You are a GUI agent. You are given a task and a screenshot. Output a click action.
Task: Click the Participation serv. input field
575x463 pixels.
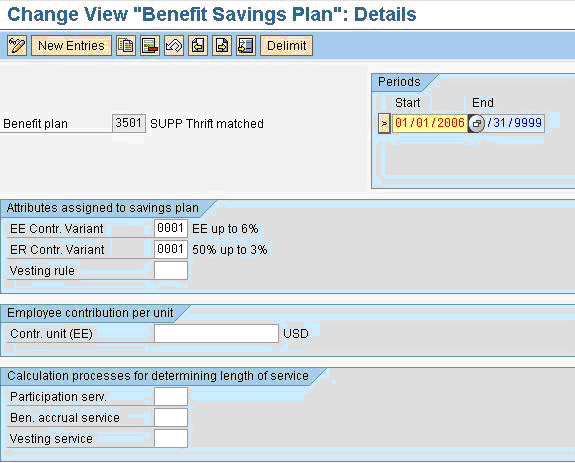click(171, 397)
